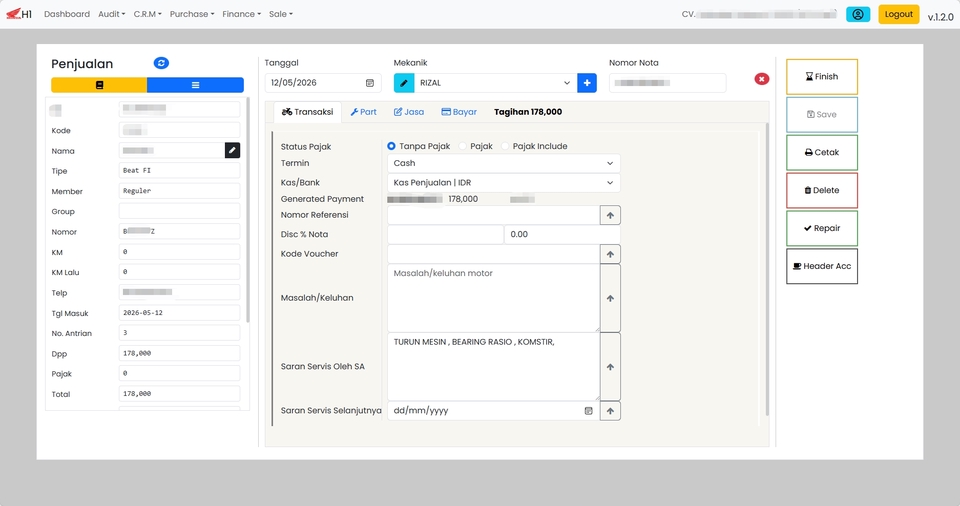This screenshot has height=506, width=960.
Task: Click the v.1.2.0 version text
Action: (x=940, y=17)
